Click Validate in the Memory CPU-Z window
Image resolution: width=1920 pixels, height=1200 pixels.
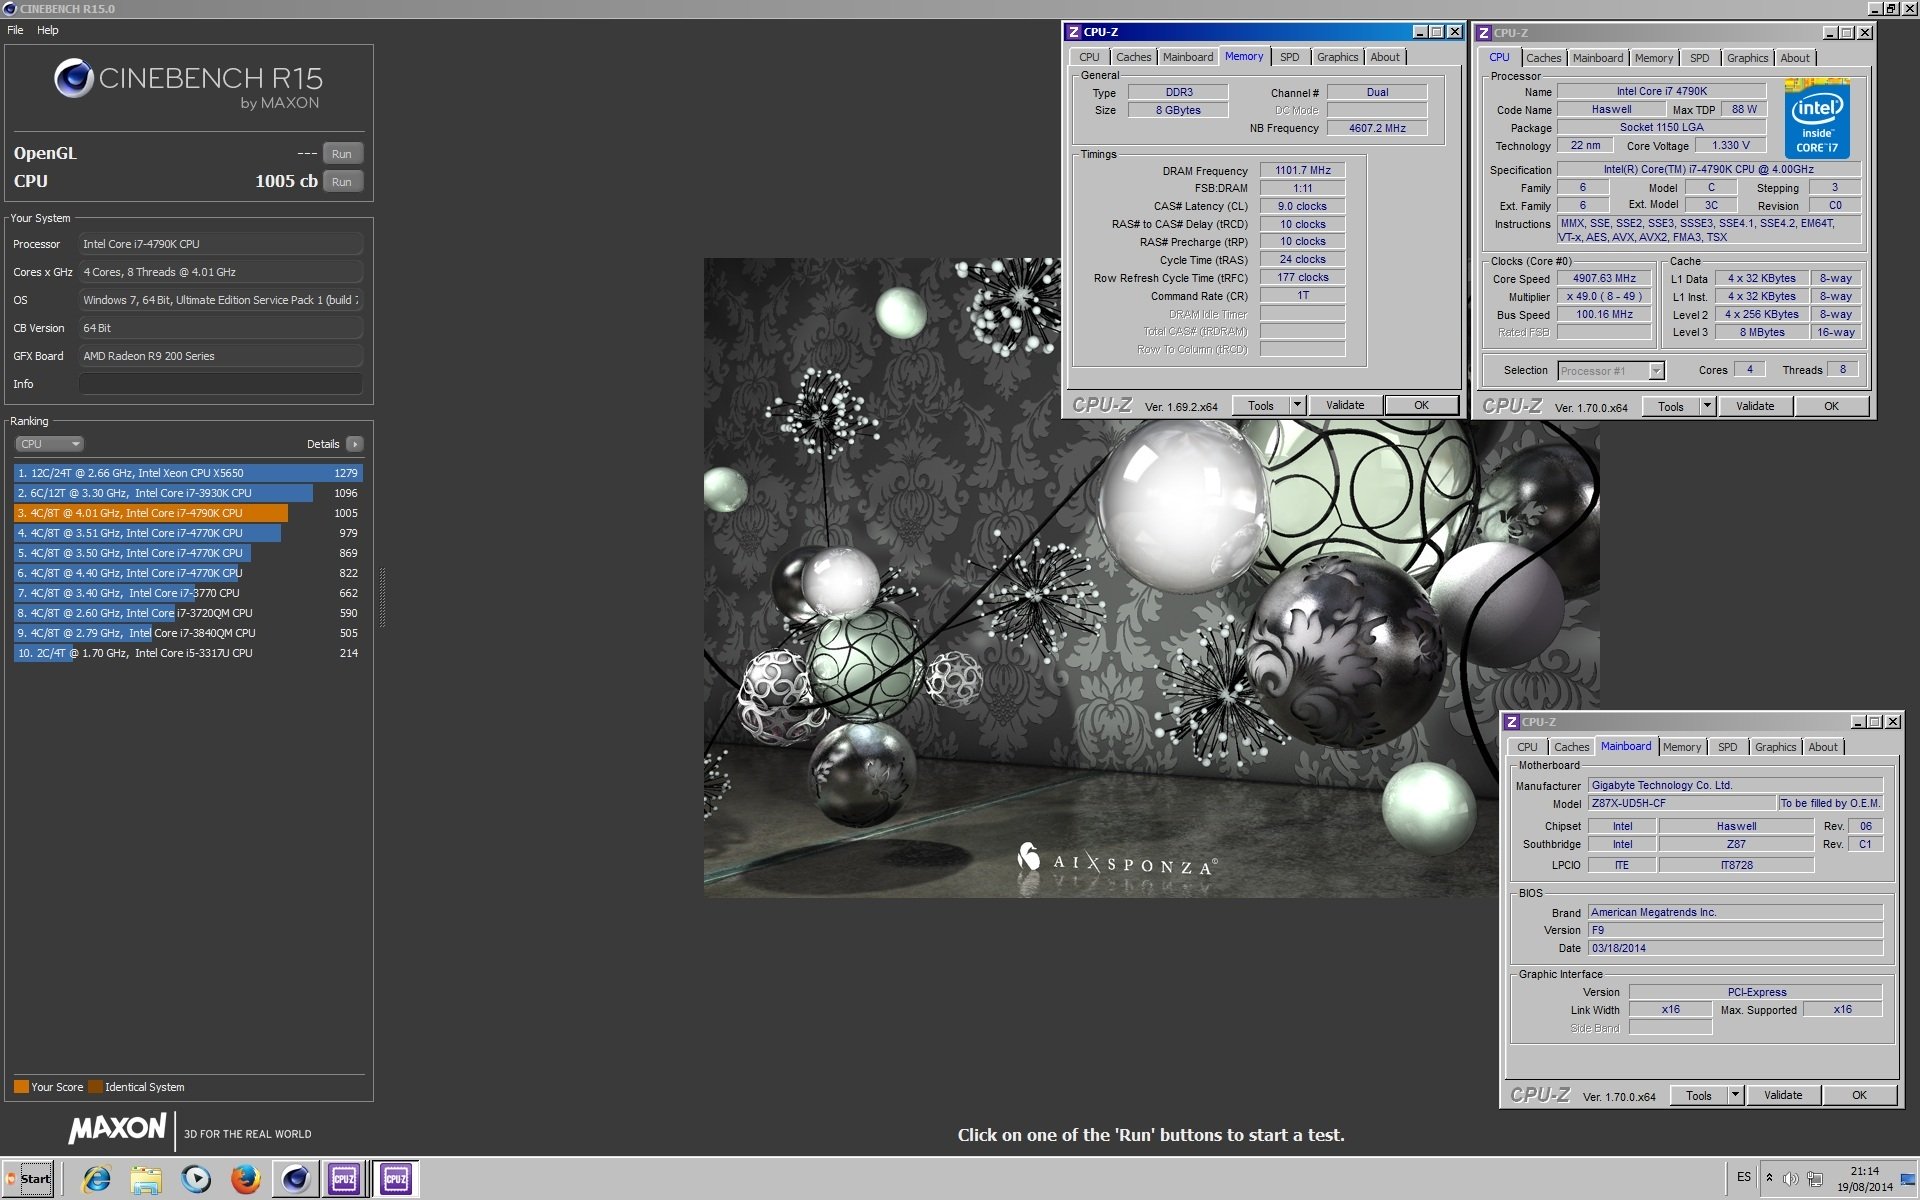tap(1344, 405)
